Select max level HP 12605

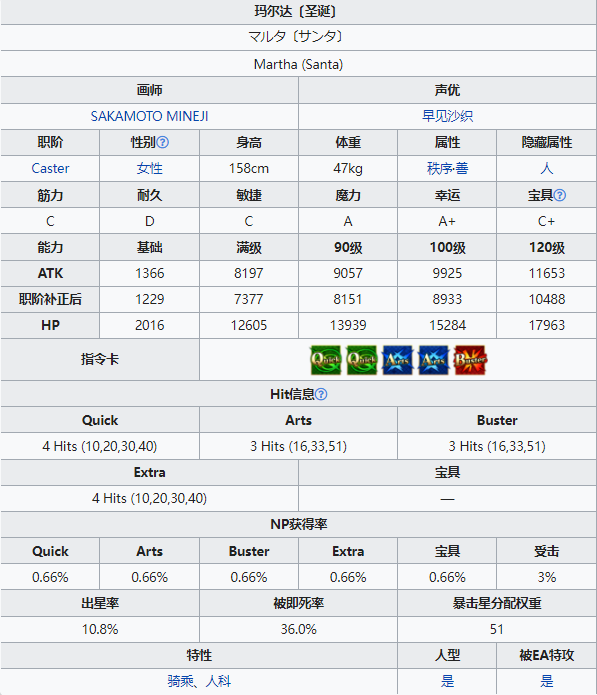[249, 325]
